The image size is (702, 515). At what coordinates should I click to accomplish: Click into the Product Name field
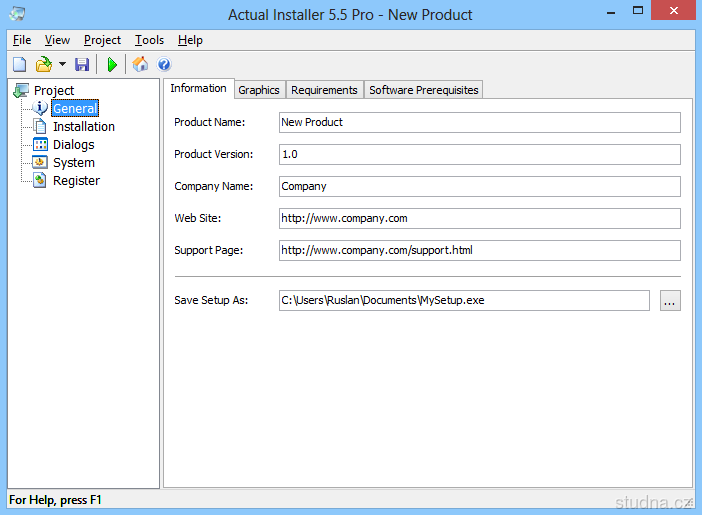click(479, 122)
